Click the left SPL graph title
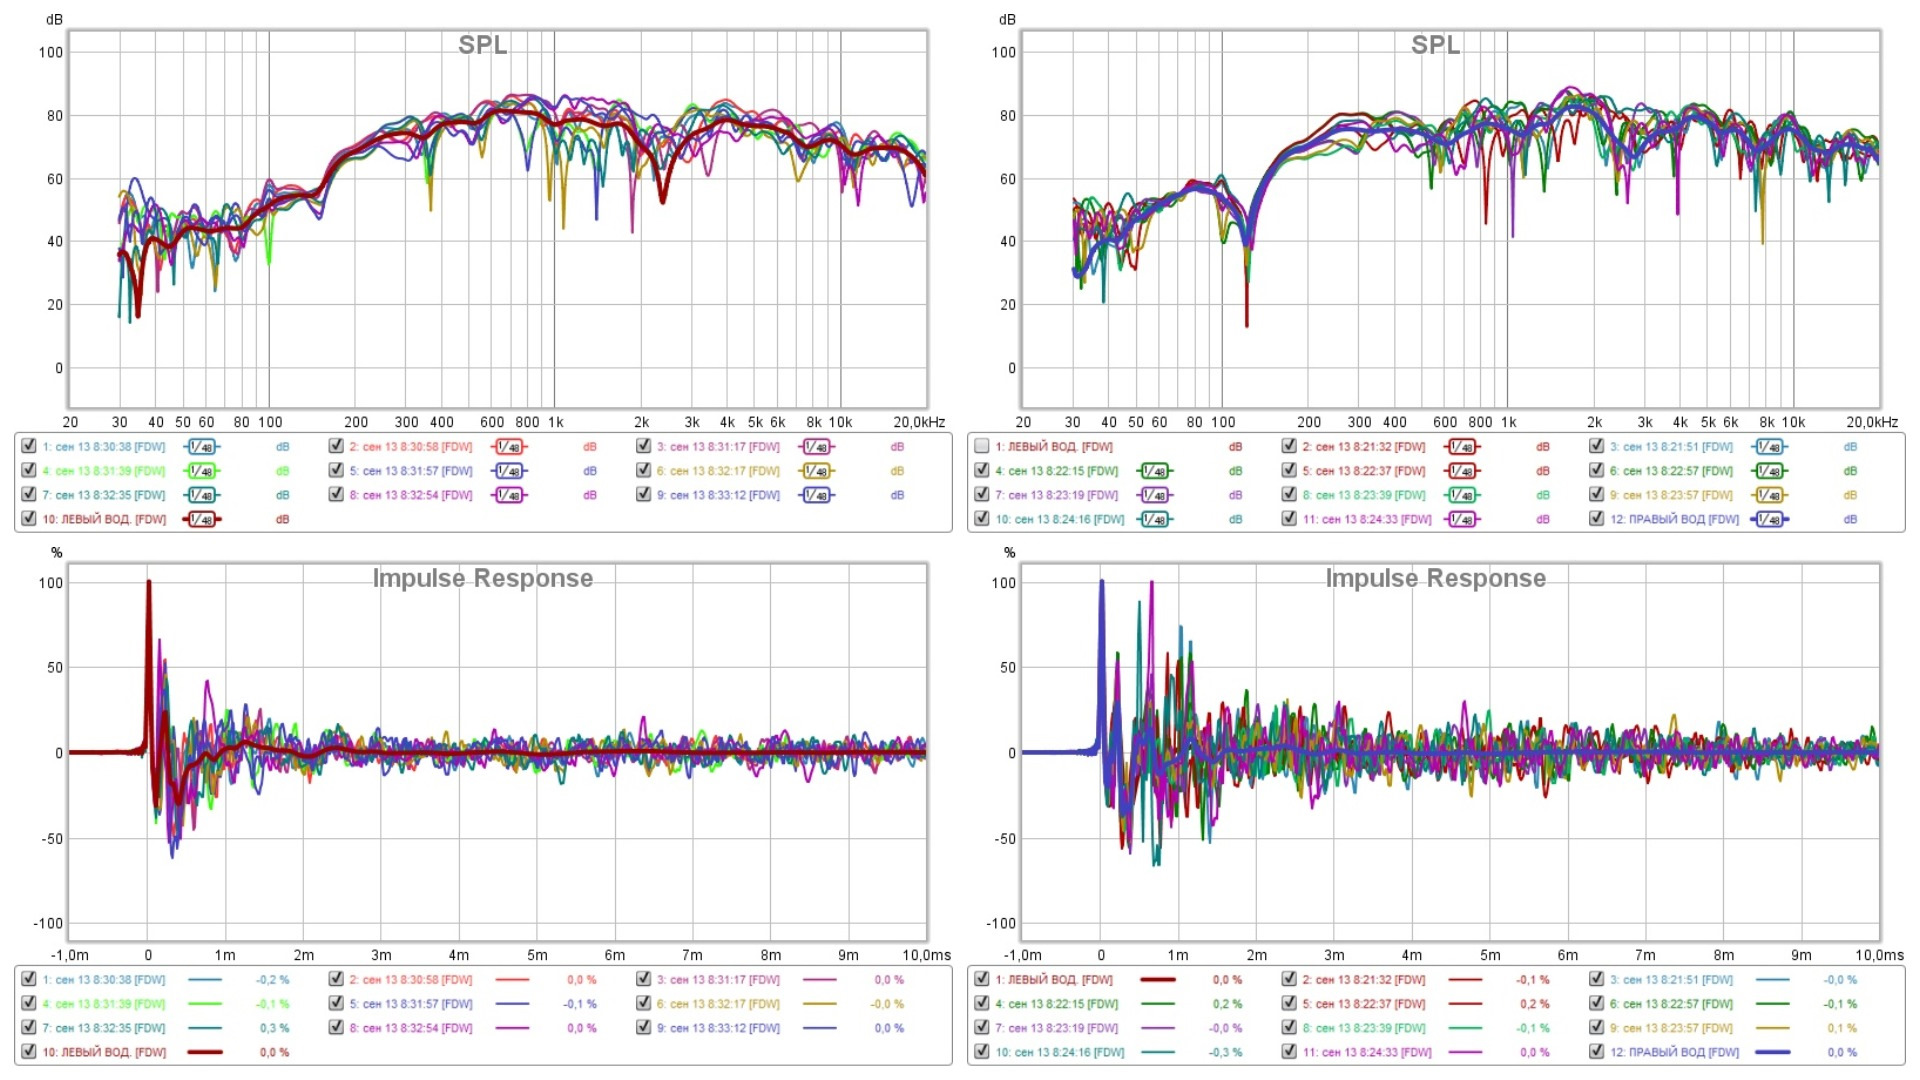 pos(482,45)
